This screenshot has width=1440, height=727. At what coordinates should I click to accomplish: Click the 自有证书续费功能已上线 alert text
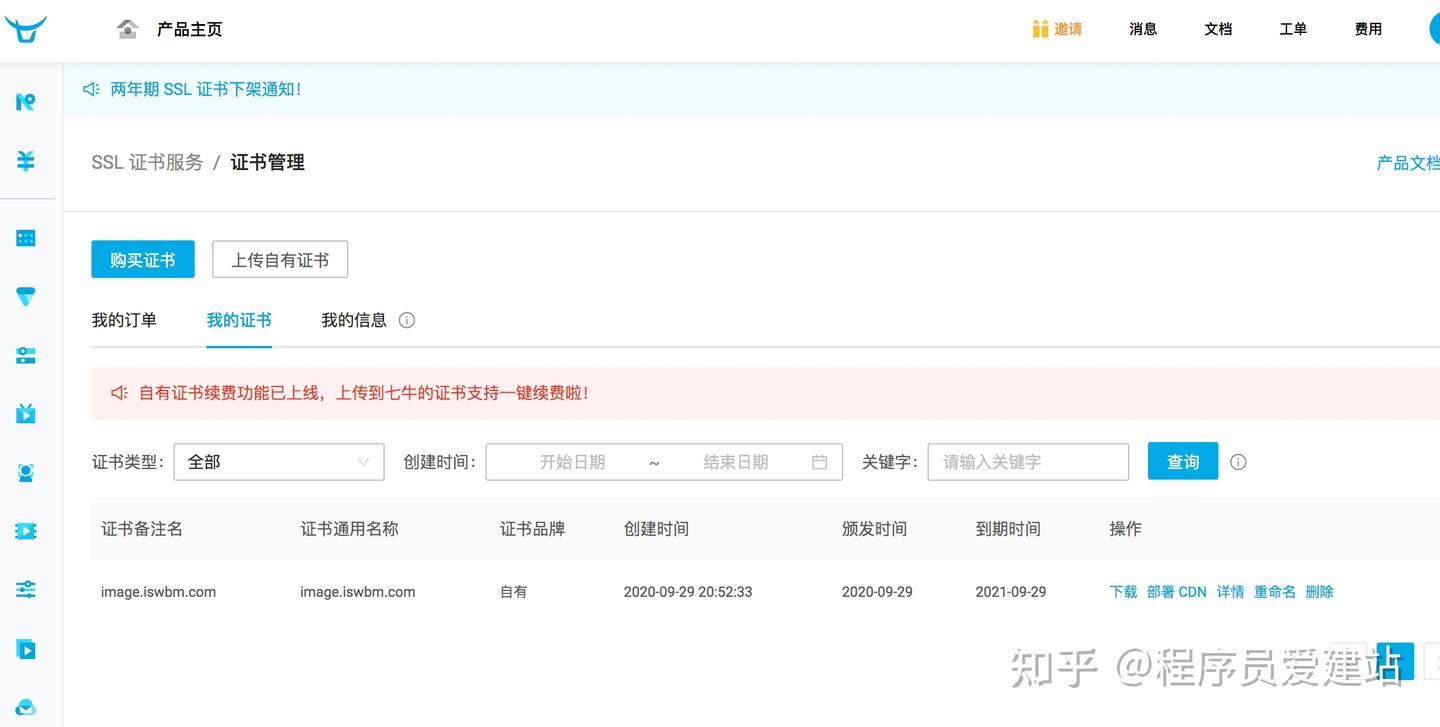364,393
